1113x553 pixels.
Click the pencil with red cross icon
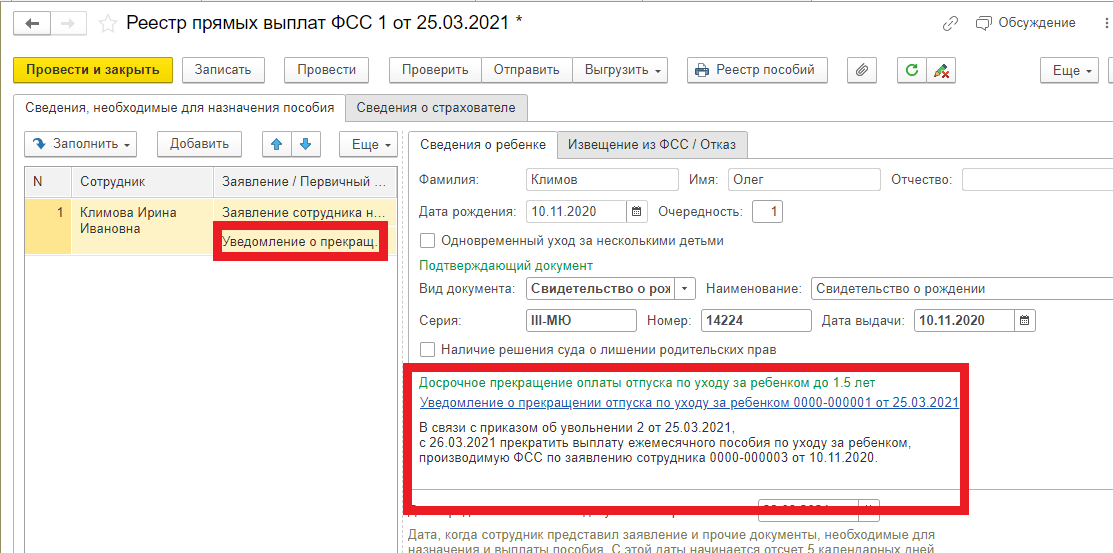coord(942,70)
